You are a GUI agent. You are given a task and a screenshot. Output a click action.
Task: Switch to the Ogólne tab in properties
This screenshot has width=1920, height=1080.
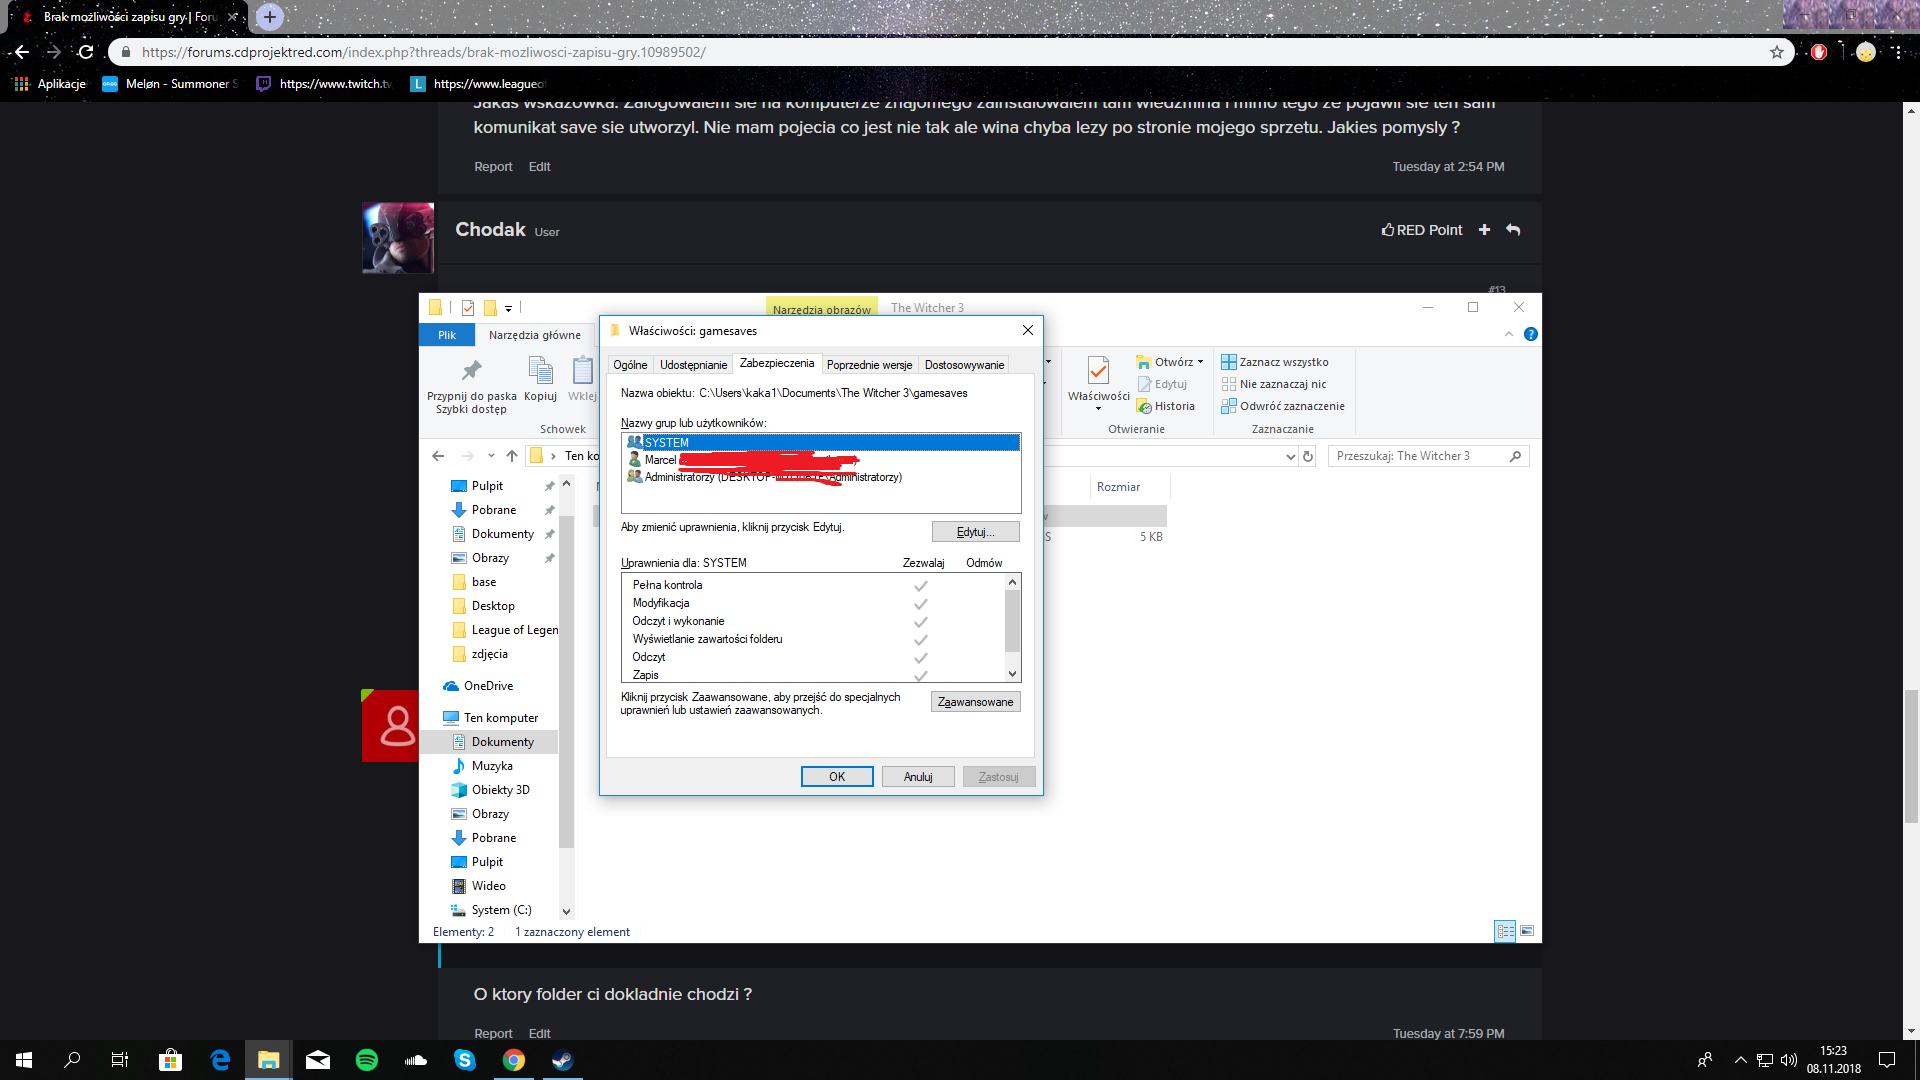630,365
